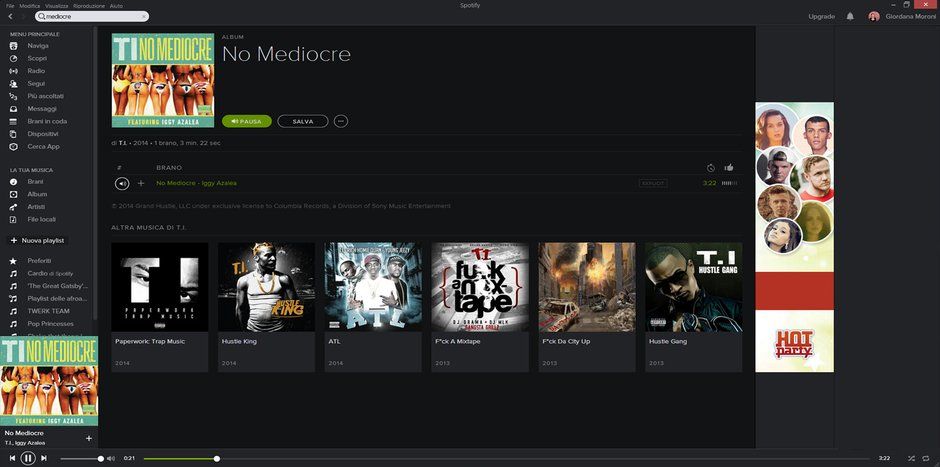The height and width of the screenshot is (467, 940).
Task: Open the Brani songs icon under La tua musica
Action: [13, 182]
